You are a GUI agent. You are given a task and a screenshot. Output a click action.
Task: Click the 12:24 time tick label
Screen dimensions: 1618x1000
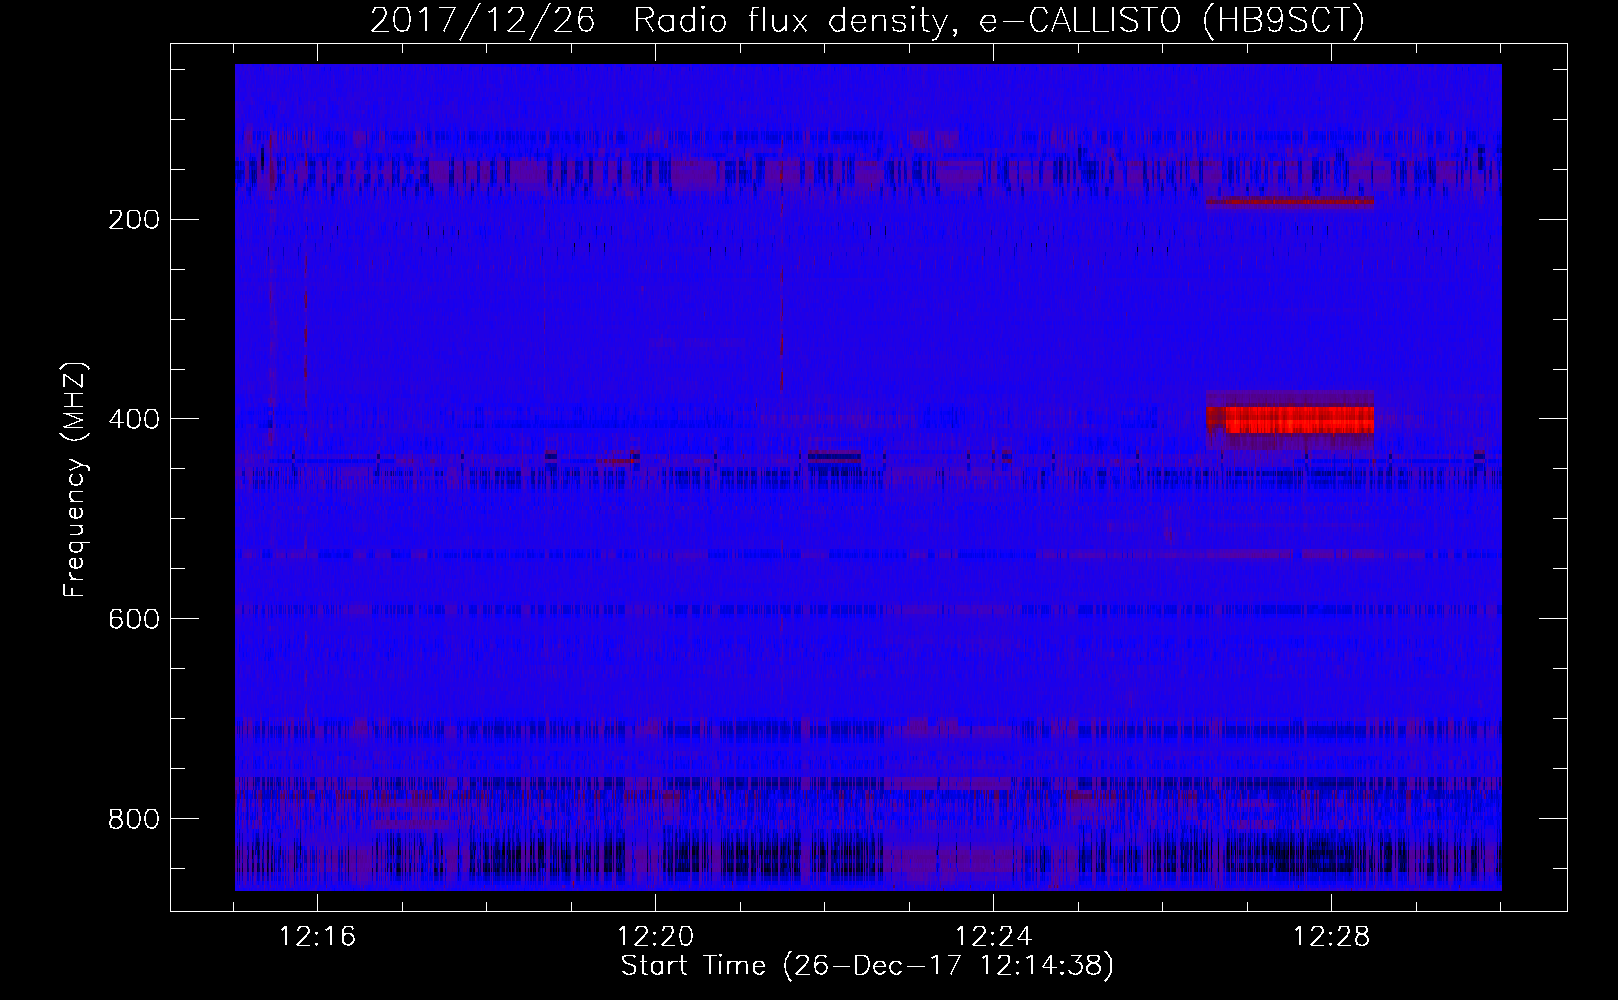point(994,937)
